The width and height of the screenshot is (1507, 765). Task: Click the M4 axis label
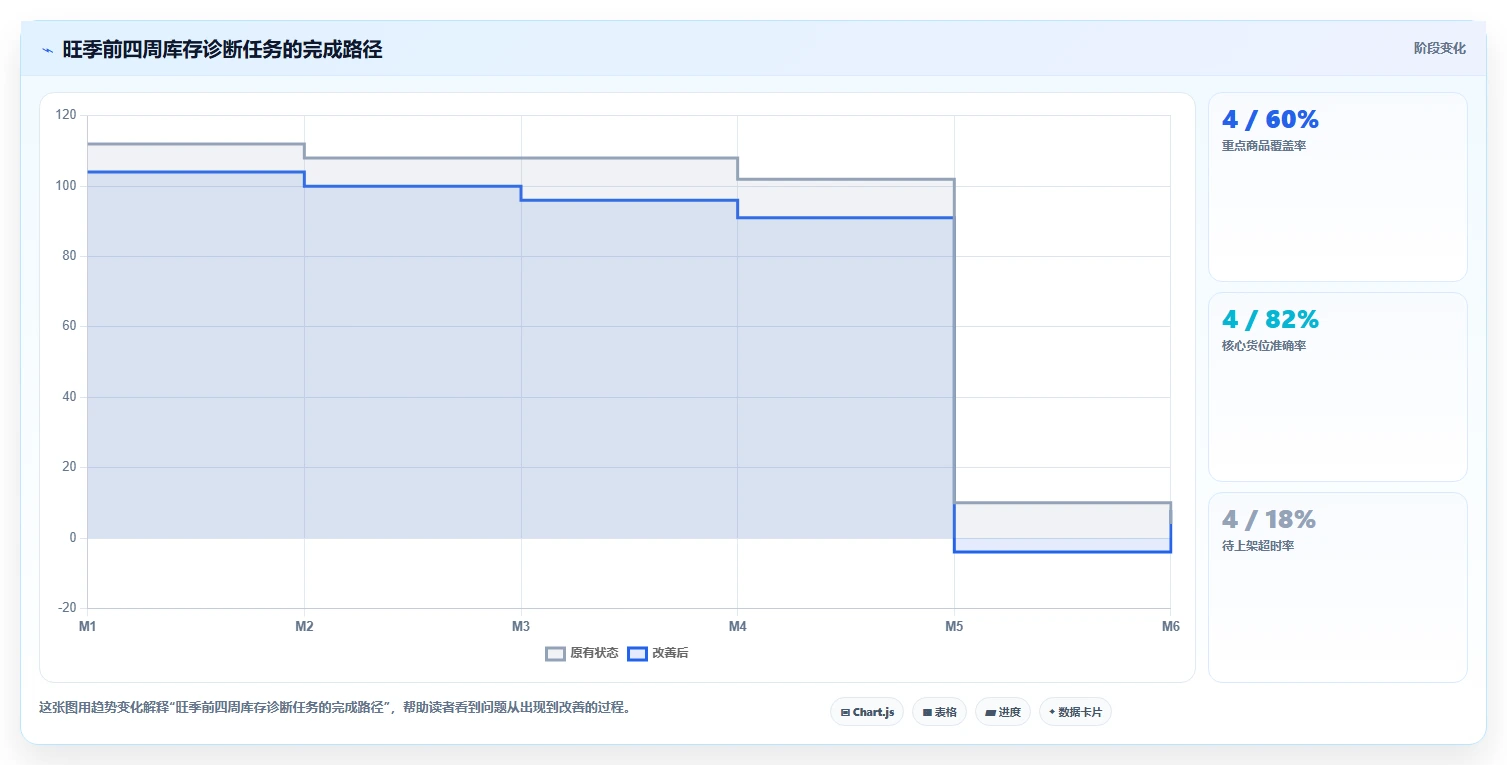click(737, 626)
